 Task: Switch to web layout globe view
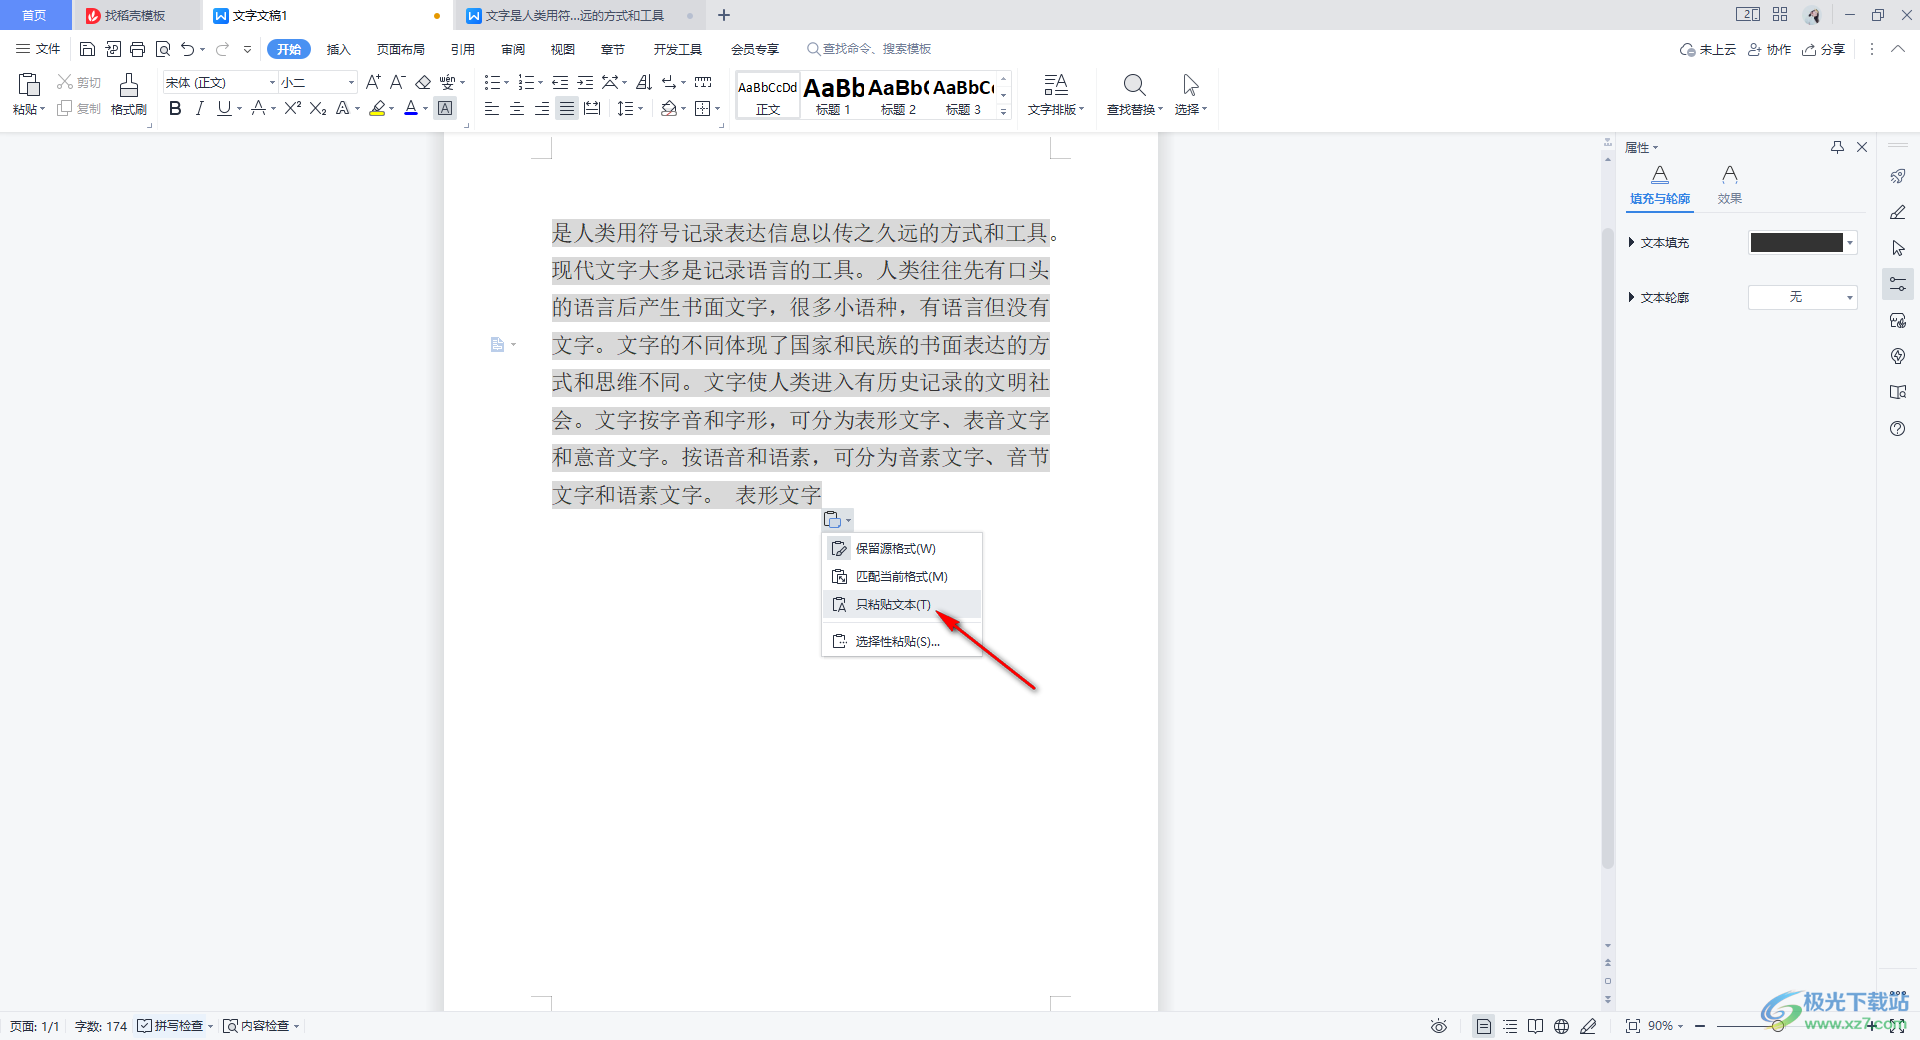1561,1026
